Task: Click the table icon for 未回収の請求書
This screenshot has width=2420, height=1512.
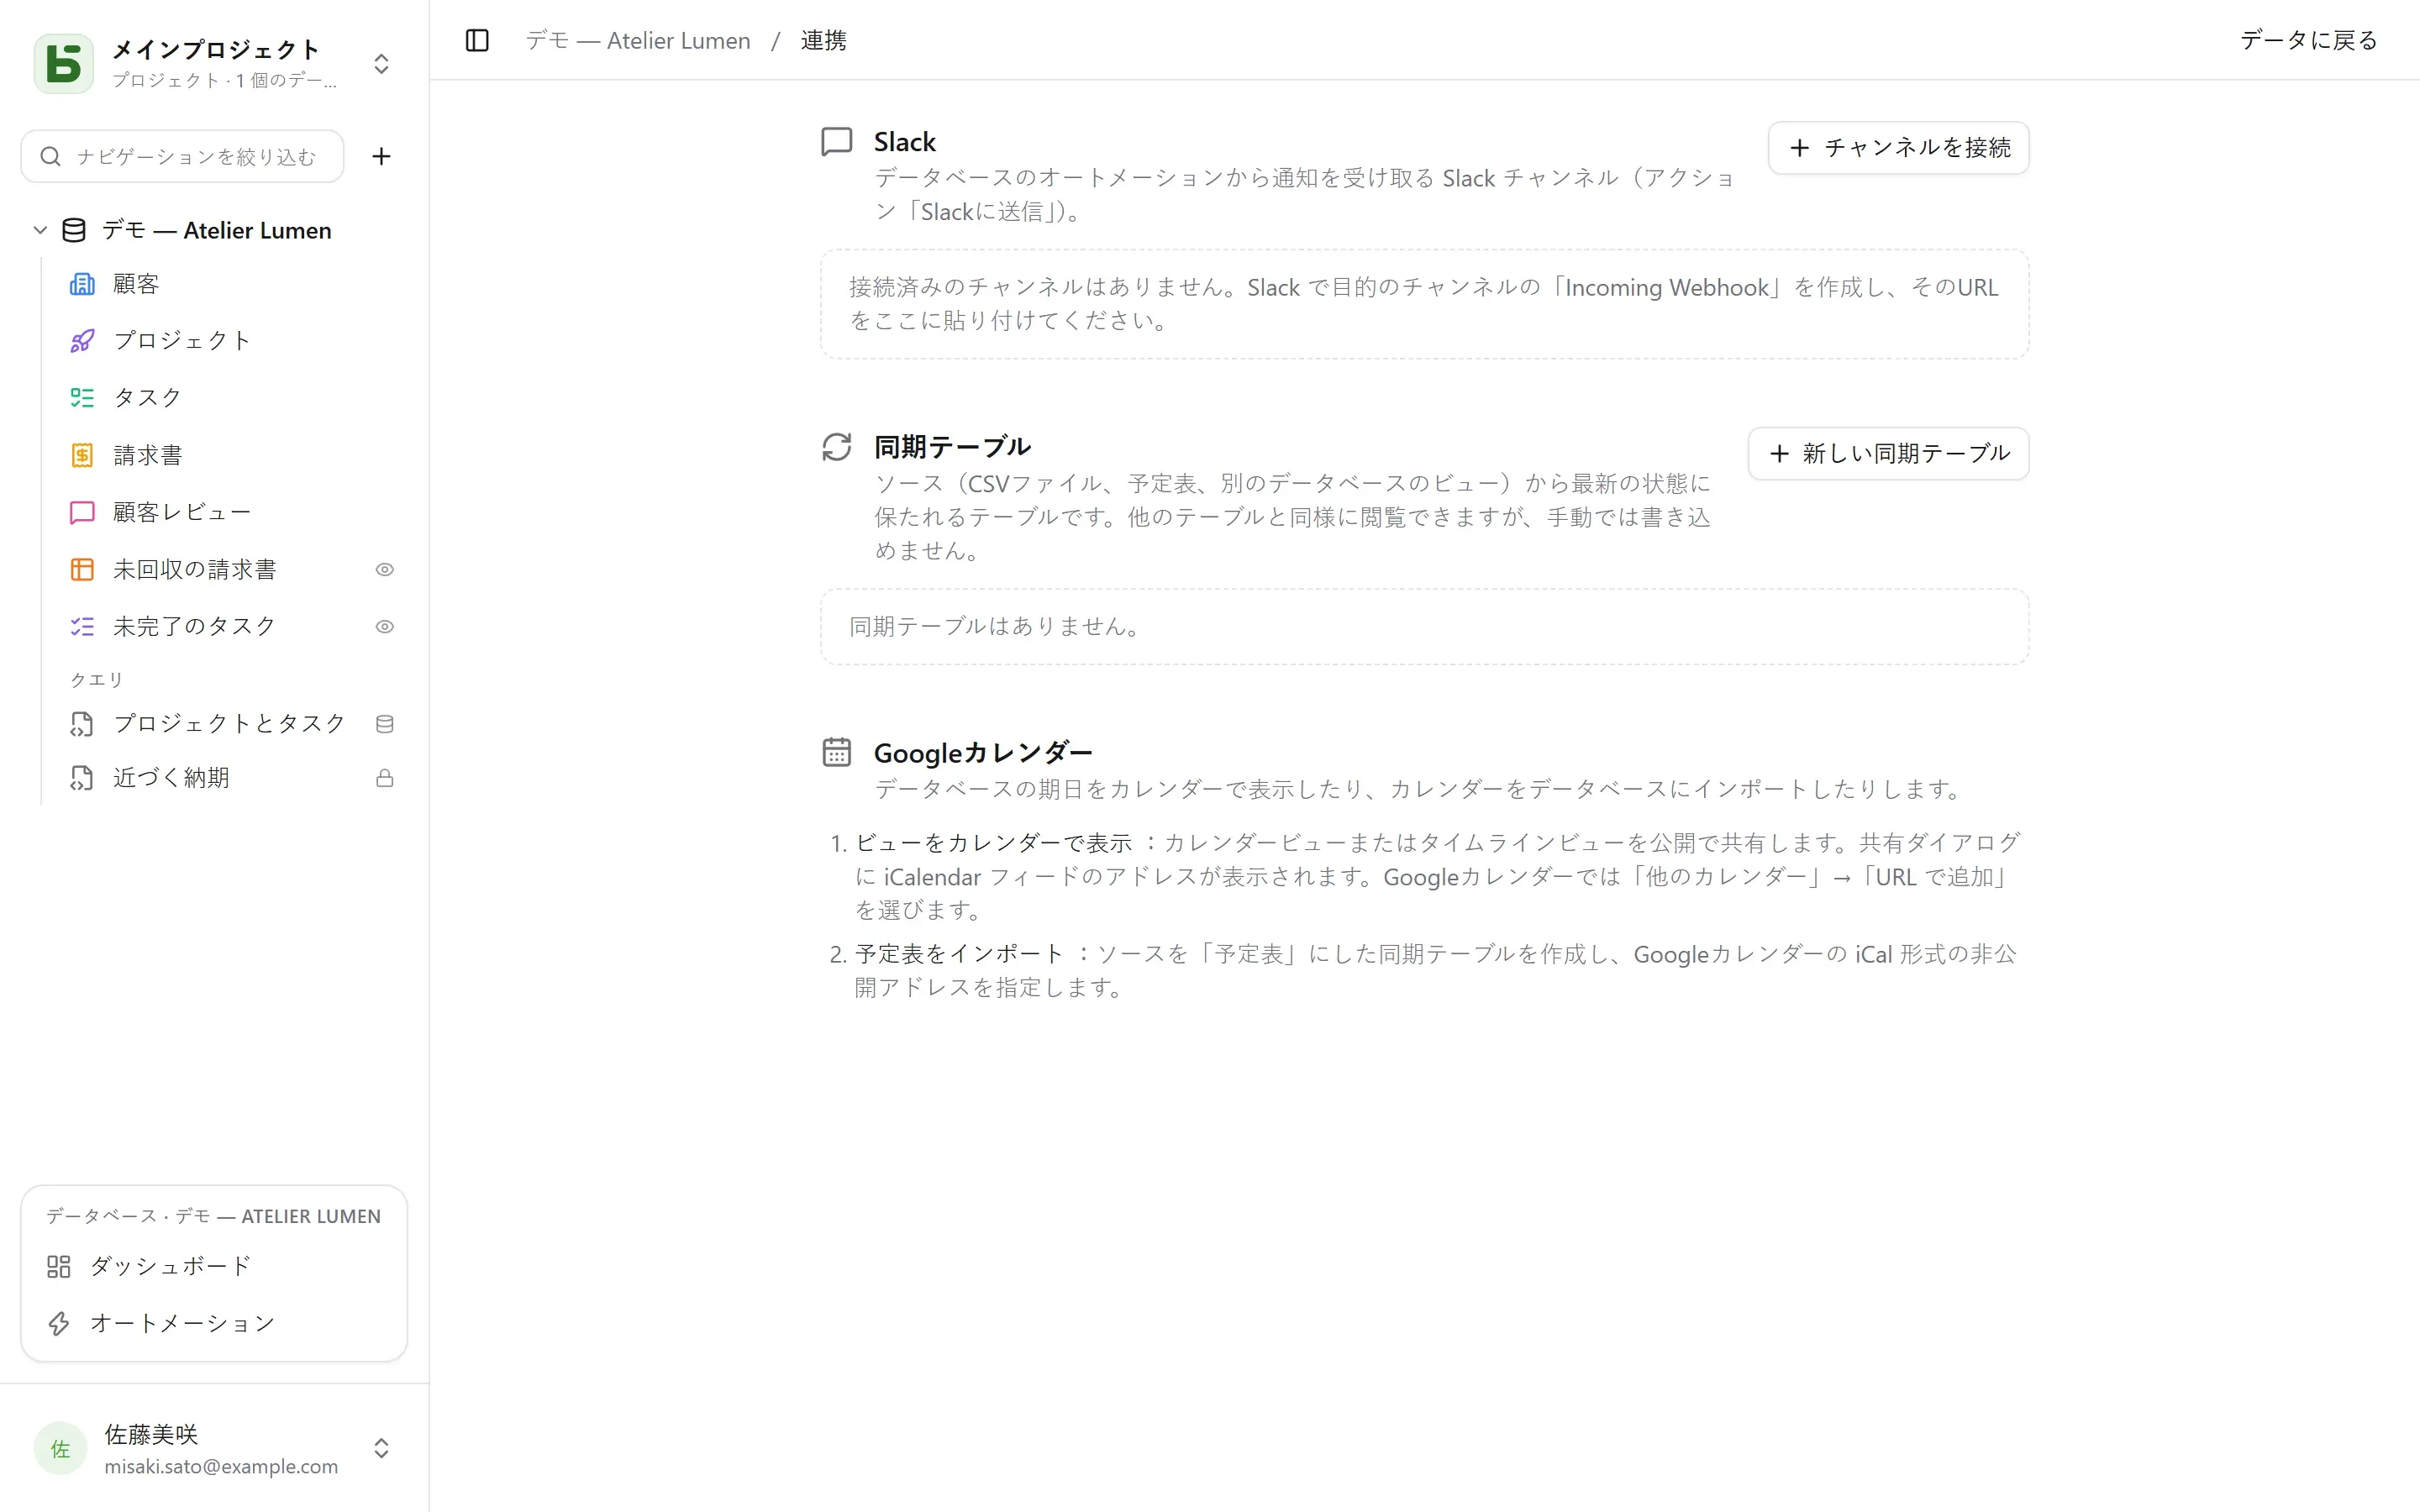Action: tap(82, 570)
